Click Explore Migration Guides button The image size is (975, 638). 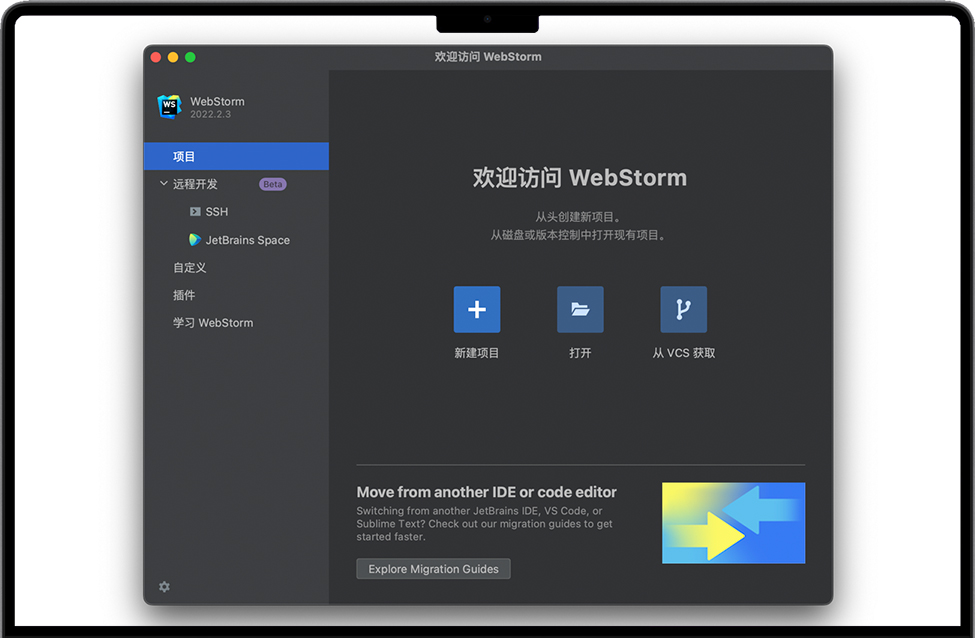433,569
